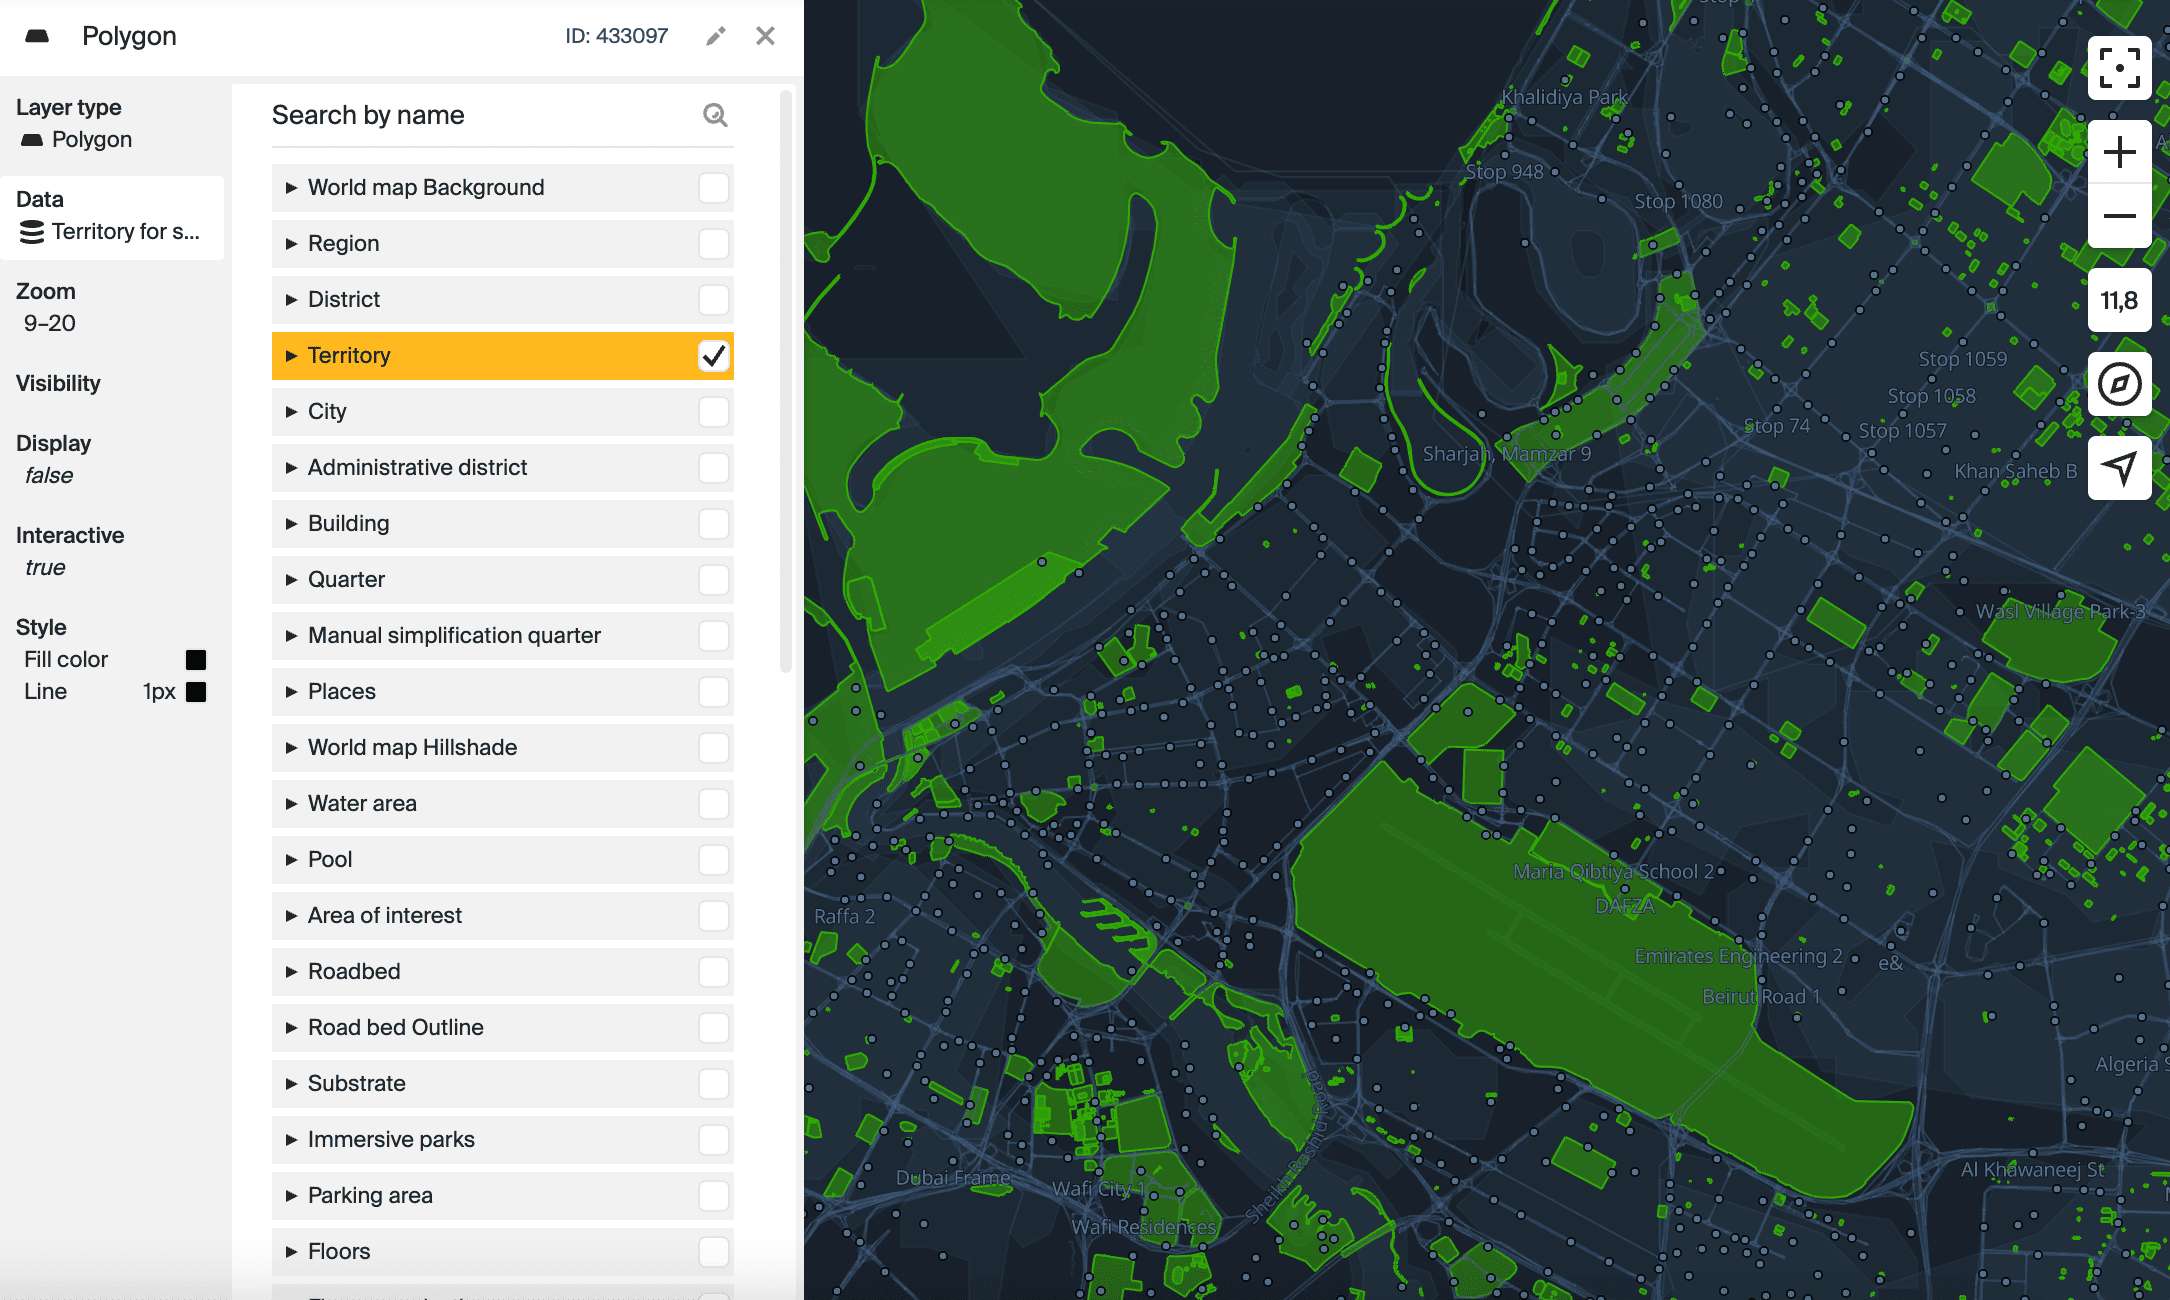This screenshot has height=1300, width=2170.
Task: Zoom out with the minus button
Action: (x=2119, y=216)
